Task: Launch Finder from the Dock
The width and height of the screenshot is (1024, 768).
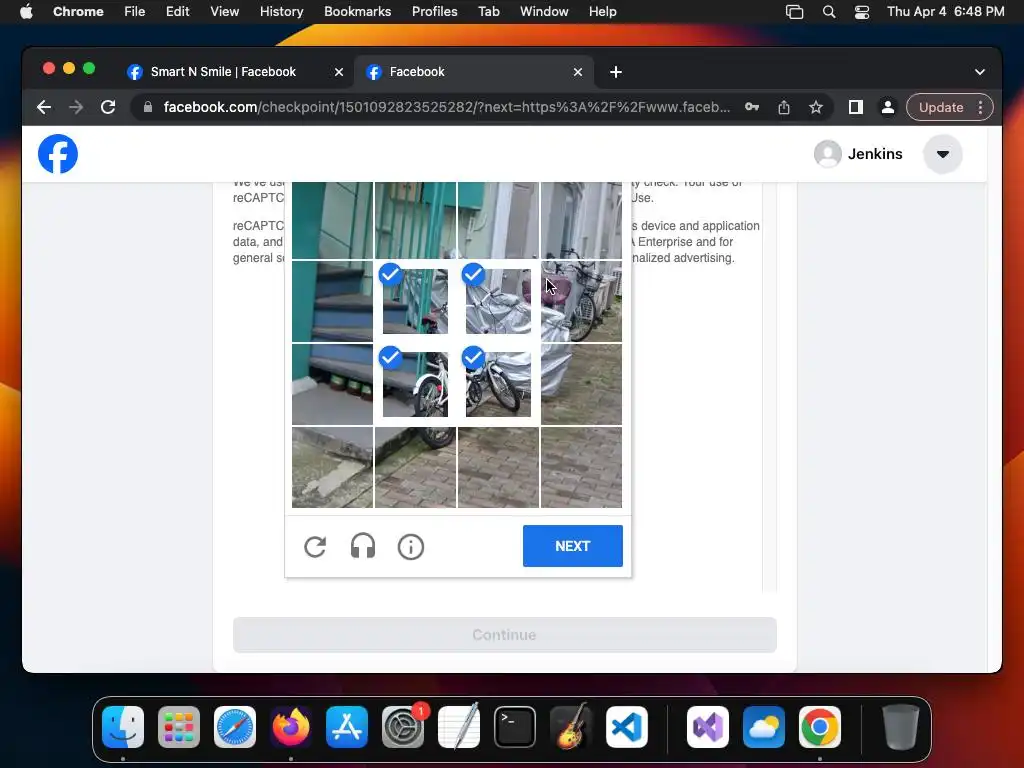Action: tap(123, 727)
